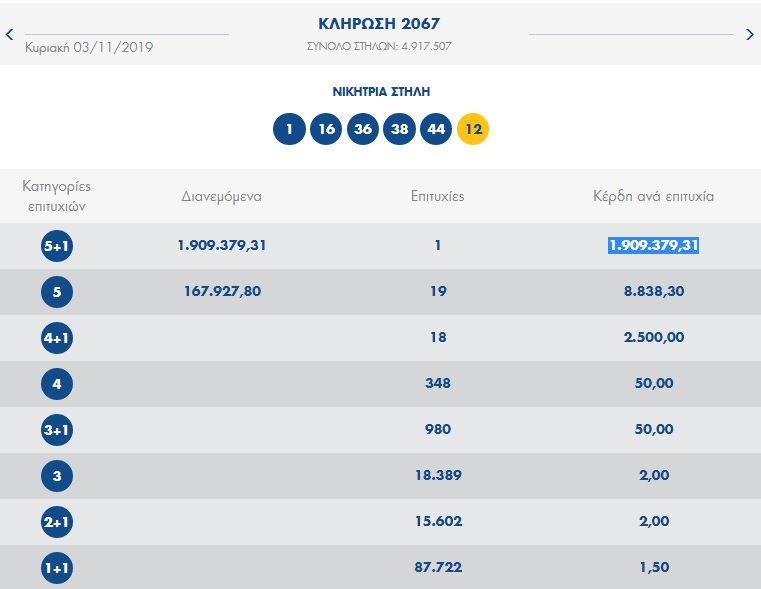Click winning number ball 36
761x589 pixels.
(x=362, y=130)
